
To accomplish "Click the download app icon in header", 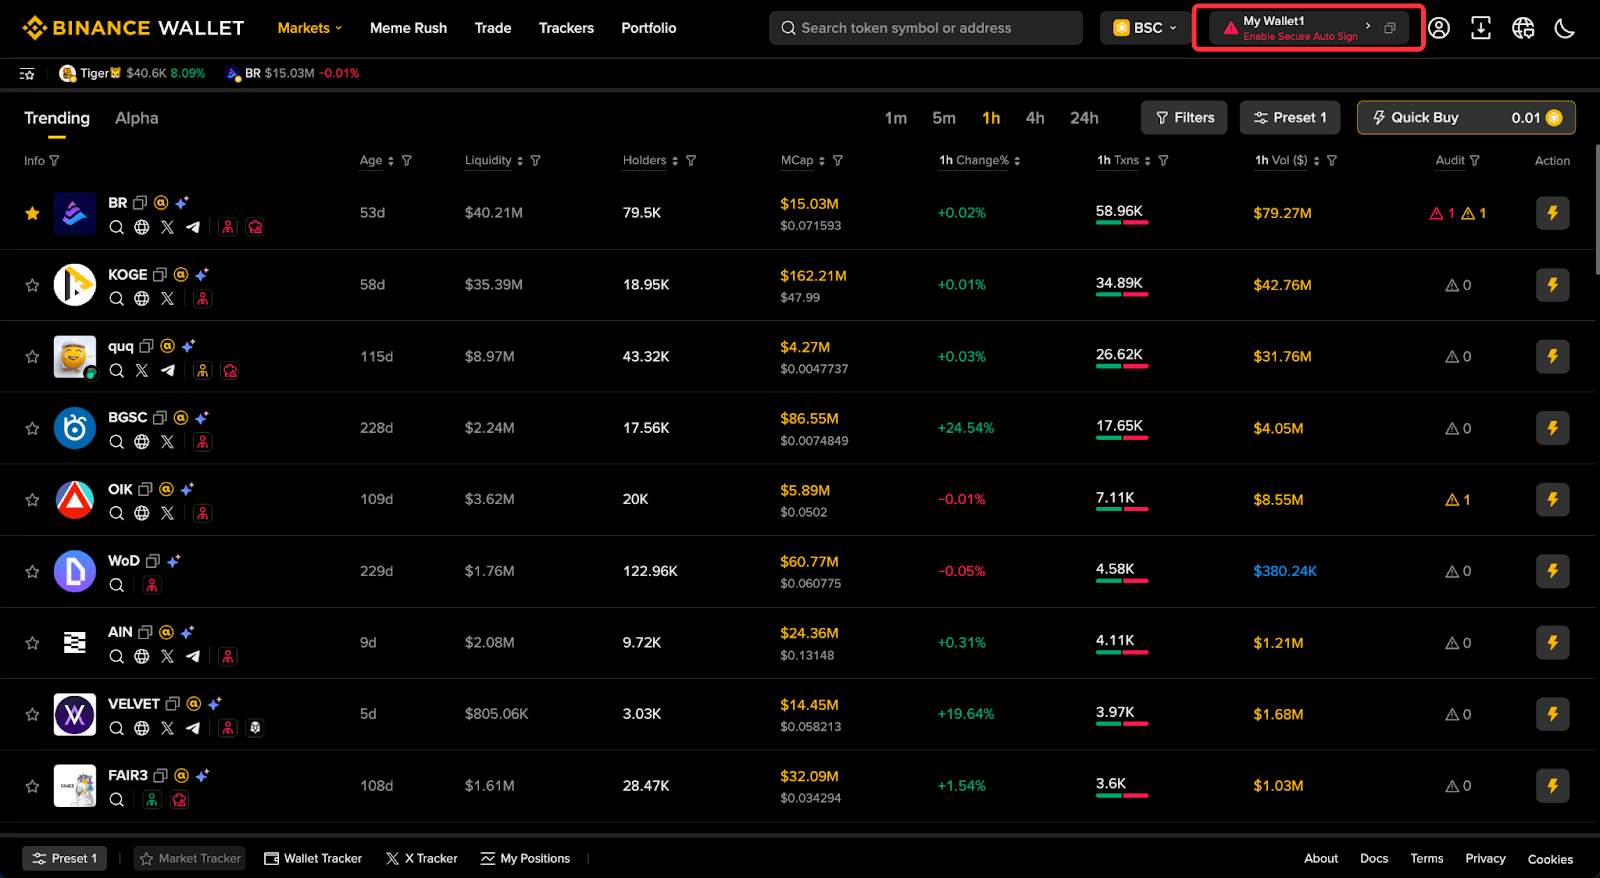I will (1481, 28).
